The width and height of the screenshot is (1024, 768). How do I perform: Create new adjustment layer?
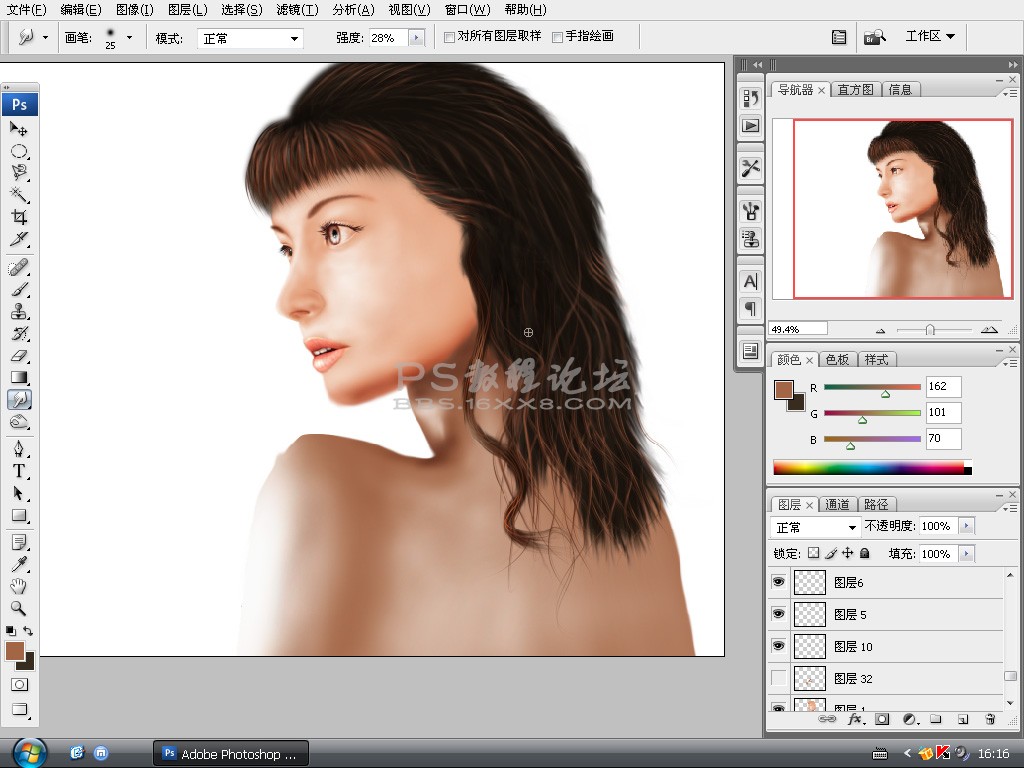910,719
